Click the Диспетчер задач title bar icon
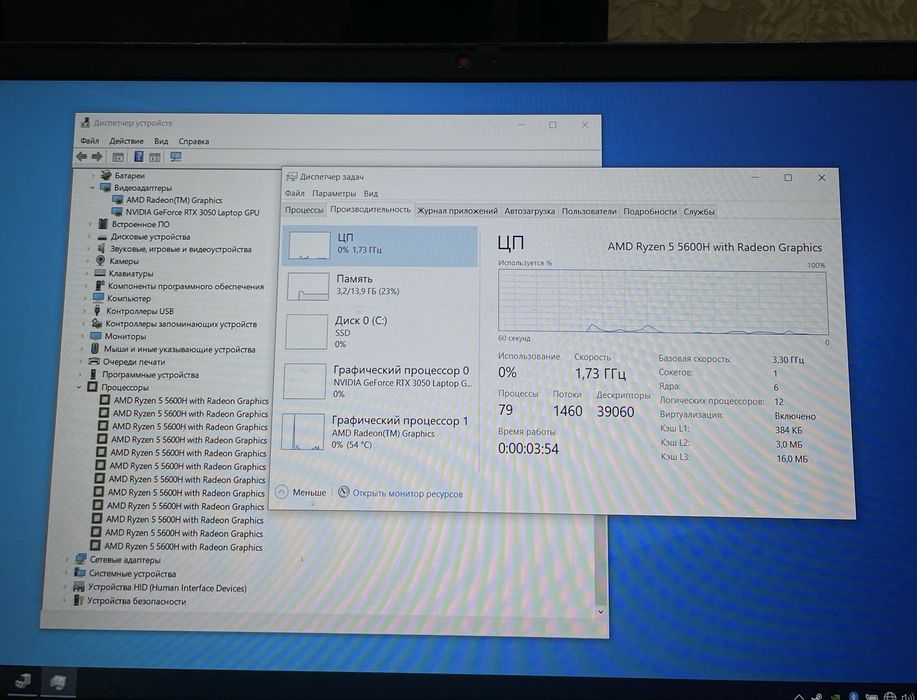917x700 pixels. tap(292, 176)
